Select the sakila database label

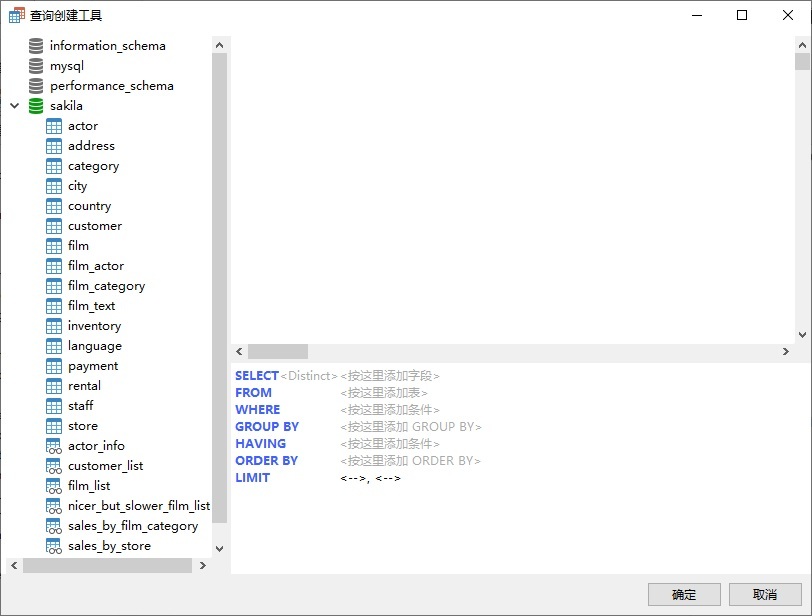(66, 106)
